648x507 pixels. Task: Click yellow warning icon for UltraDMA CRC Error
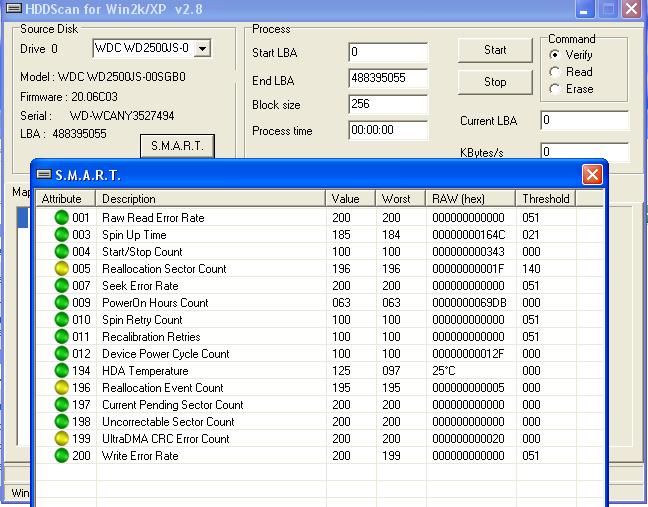(x=62, y=438)
